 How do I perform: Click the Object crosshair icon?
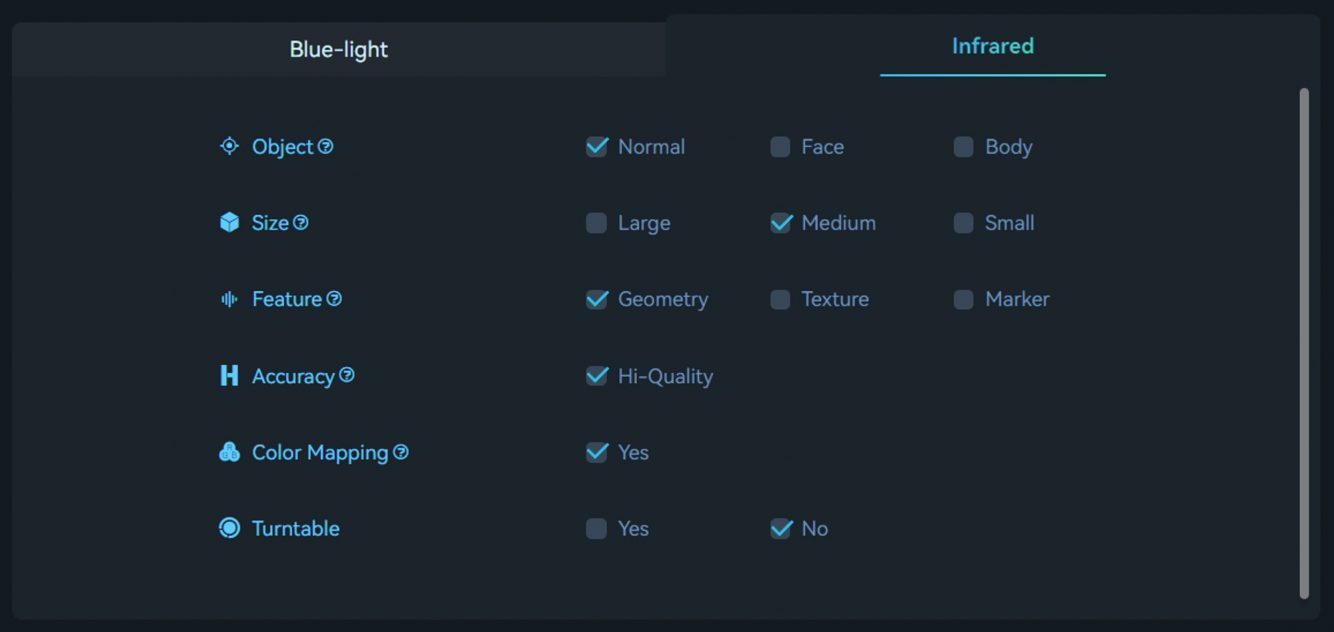(x=229, y=146)
